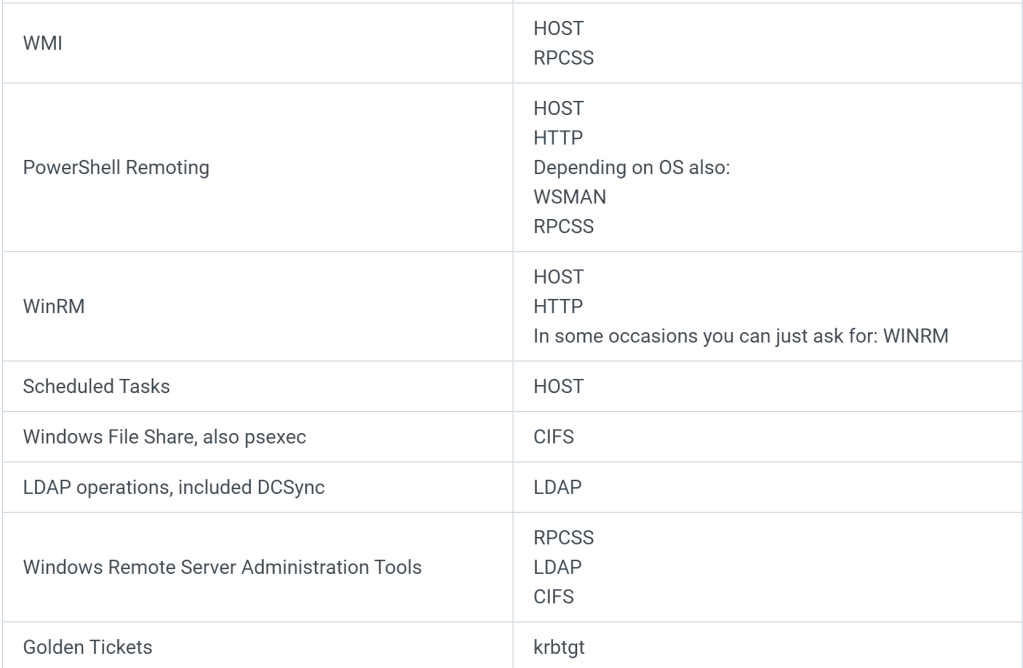Select HOST in the Scheduled Tasks row

(x=559, y=386)
